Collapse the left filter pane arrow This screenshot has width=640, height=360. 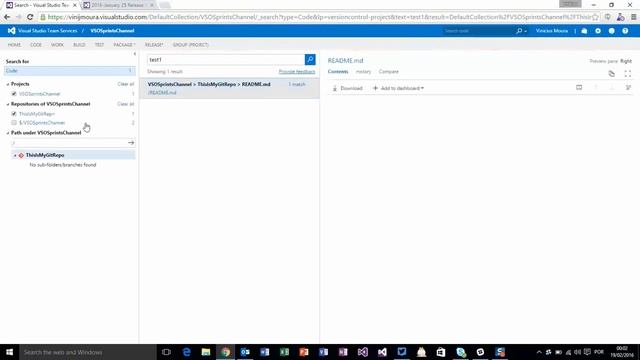pos(134,54)
